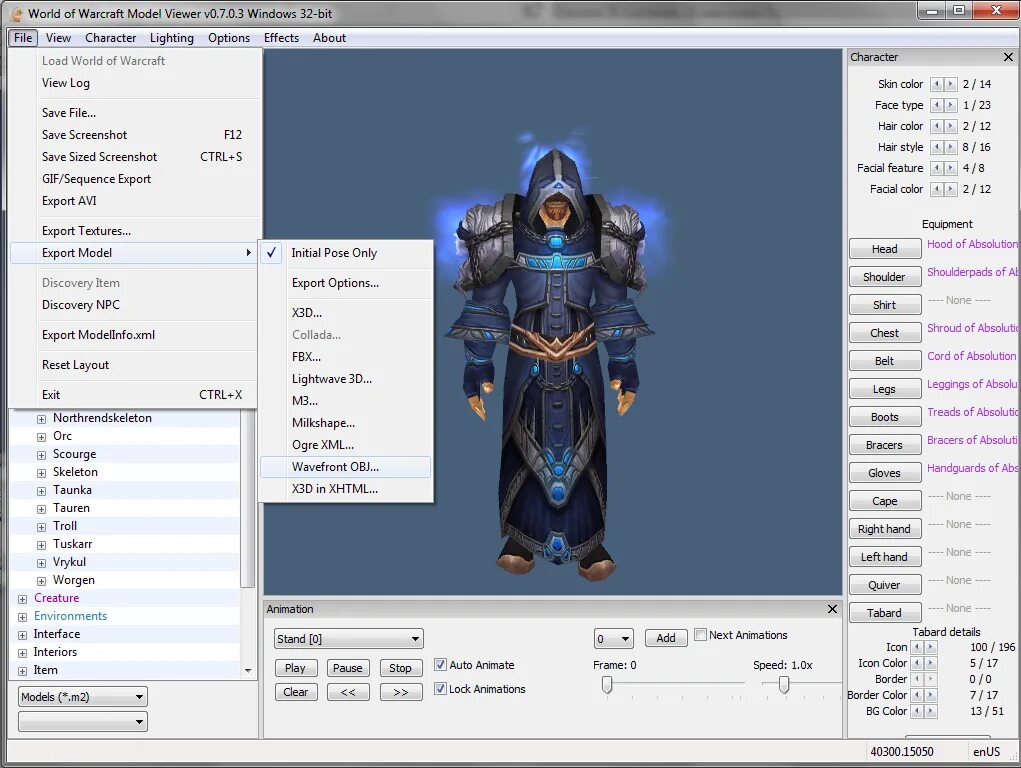Open the animation loop count dropdown
Viewport: 1021px width, 768px height.
(x=613, y=639)
